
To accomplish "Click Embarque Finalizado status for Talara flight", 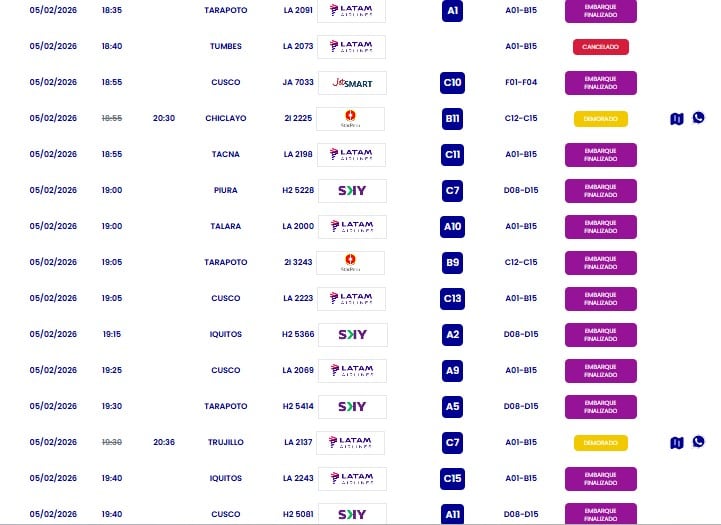I will tap(600, 227).
